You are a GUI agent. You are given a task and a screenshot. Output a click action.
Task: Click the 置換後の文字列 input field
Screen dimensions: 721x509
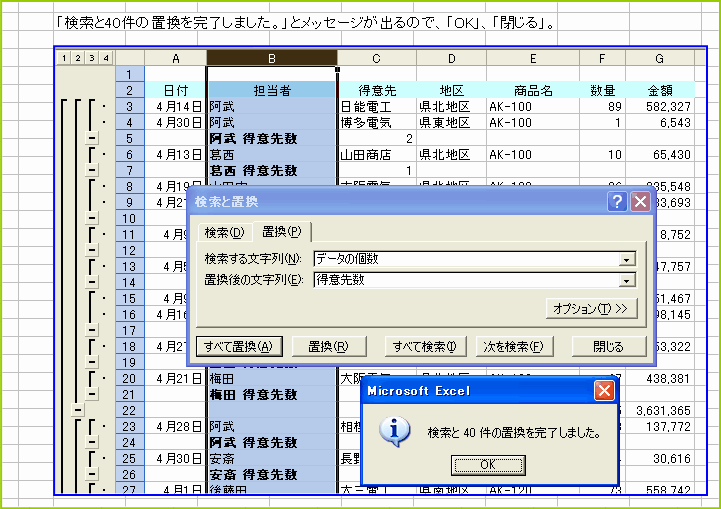pyautogui.click(x=468, y=280)
